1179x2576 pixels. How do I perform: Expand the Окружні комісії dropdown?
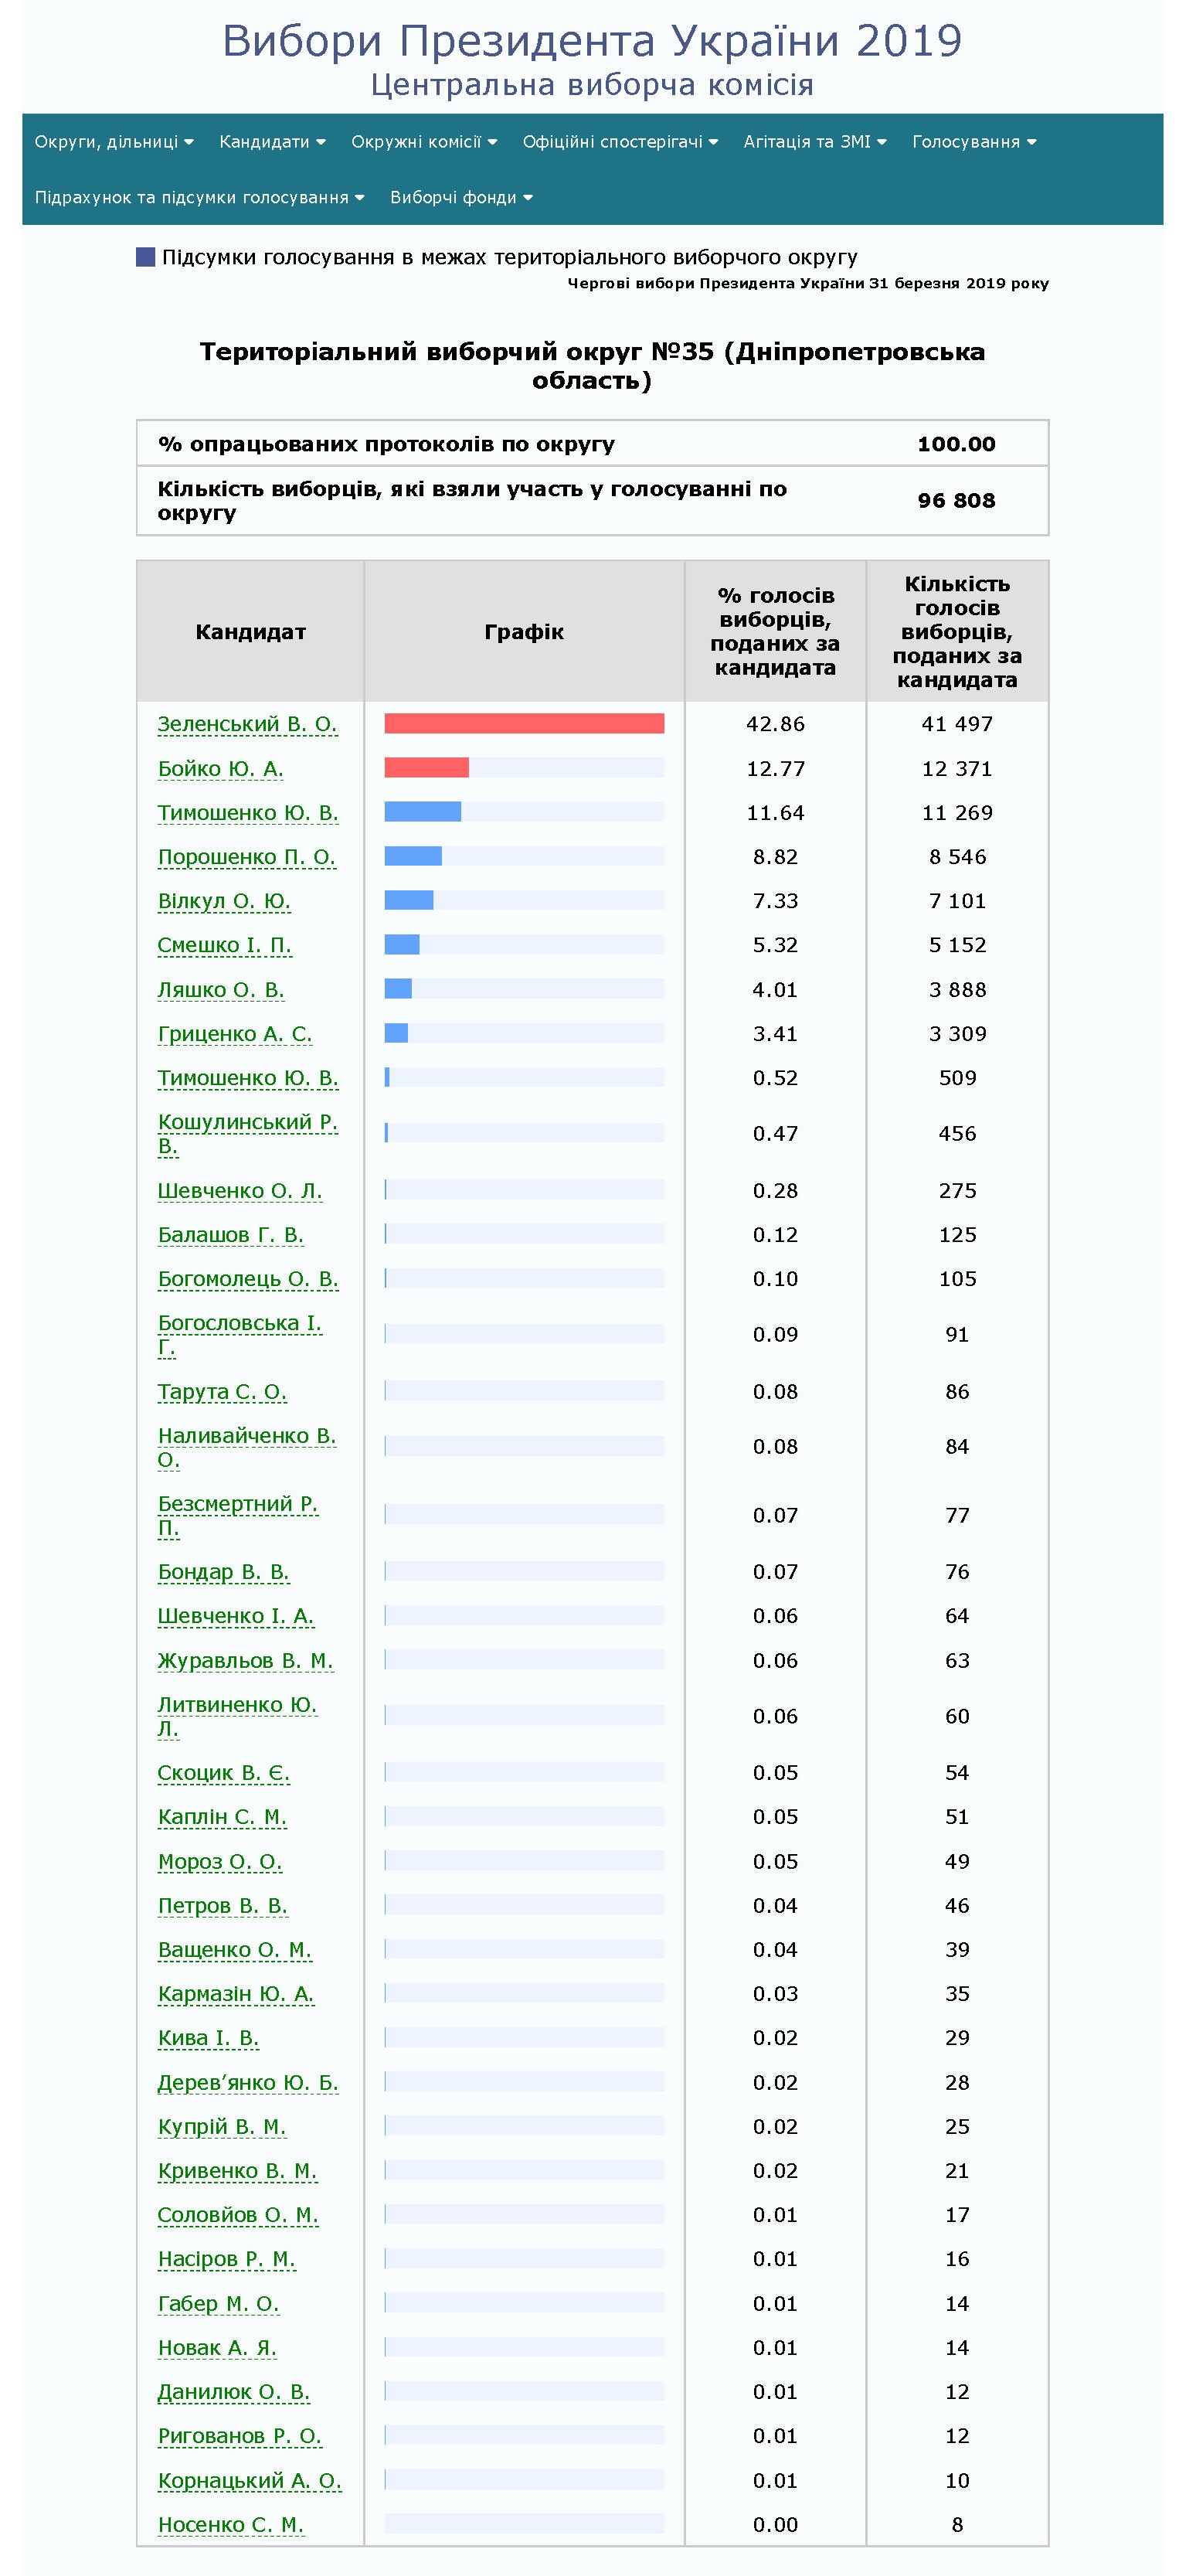pos(423,142)
